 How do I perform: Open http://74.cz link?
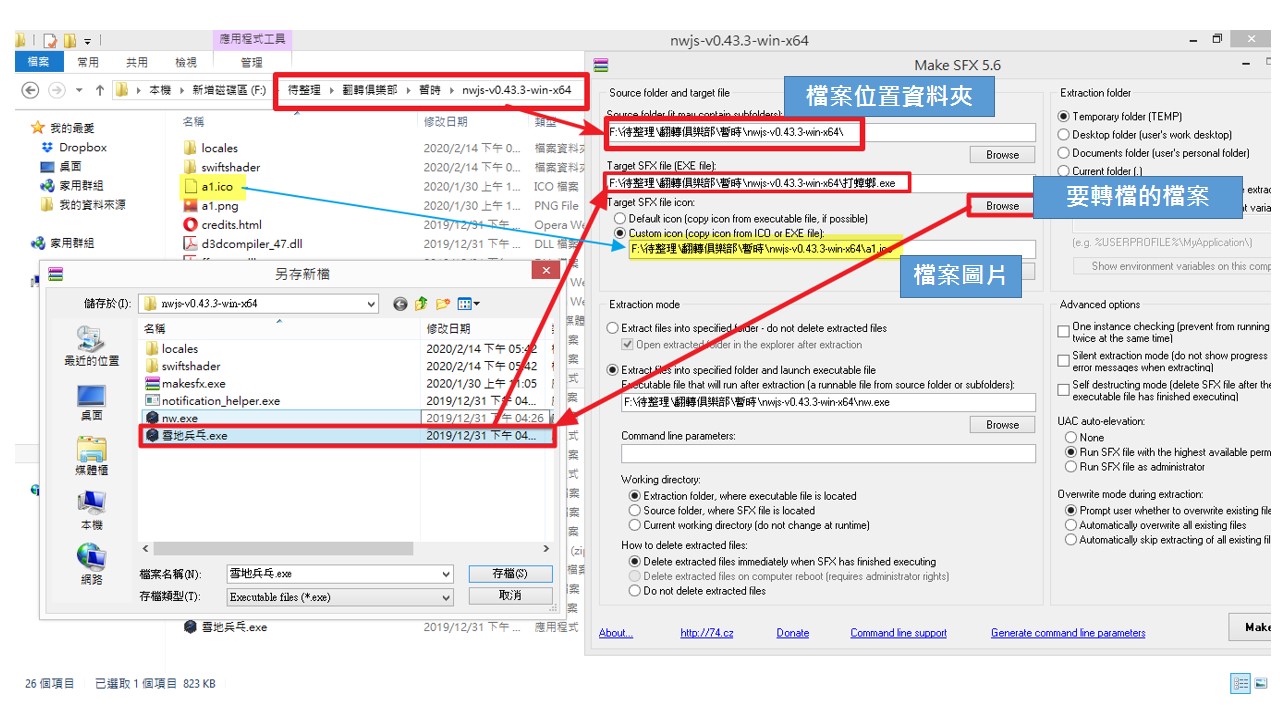point(707,633)
